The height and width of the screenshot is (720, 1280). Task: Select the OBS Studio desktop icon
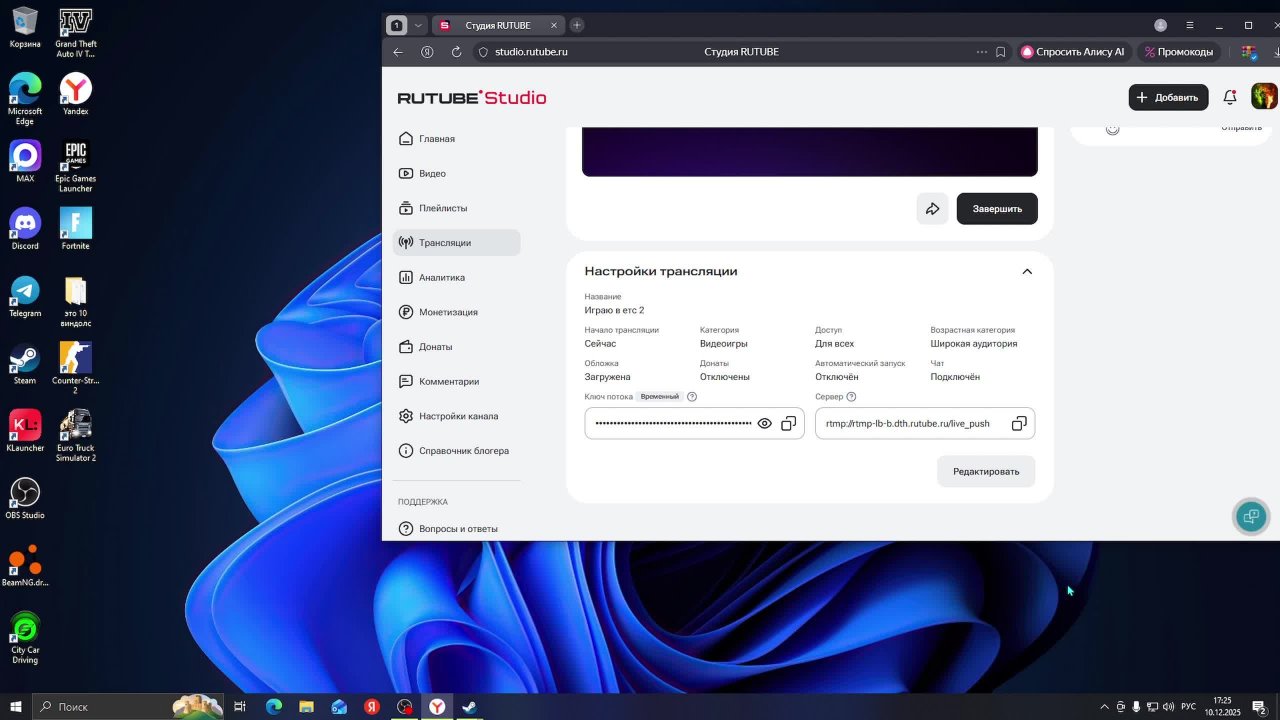pyautogui.click(x=25, y=498)
